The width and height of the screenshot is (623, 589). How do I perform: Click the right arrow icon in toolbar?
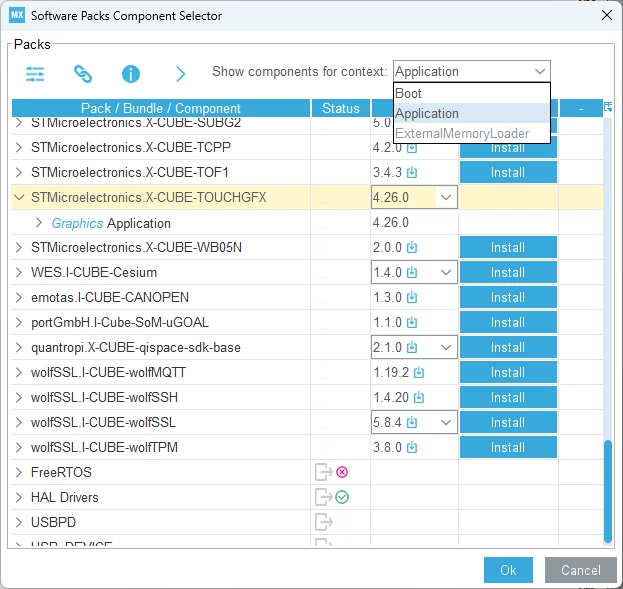click(180, 74)
